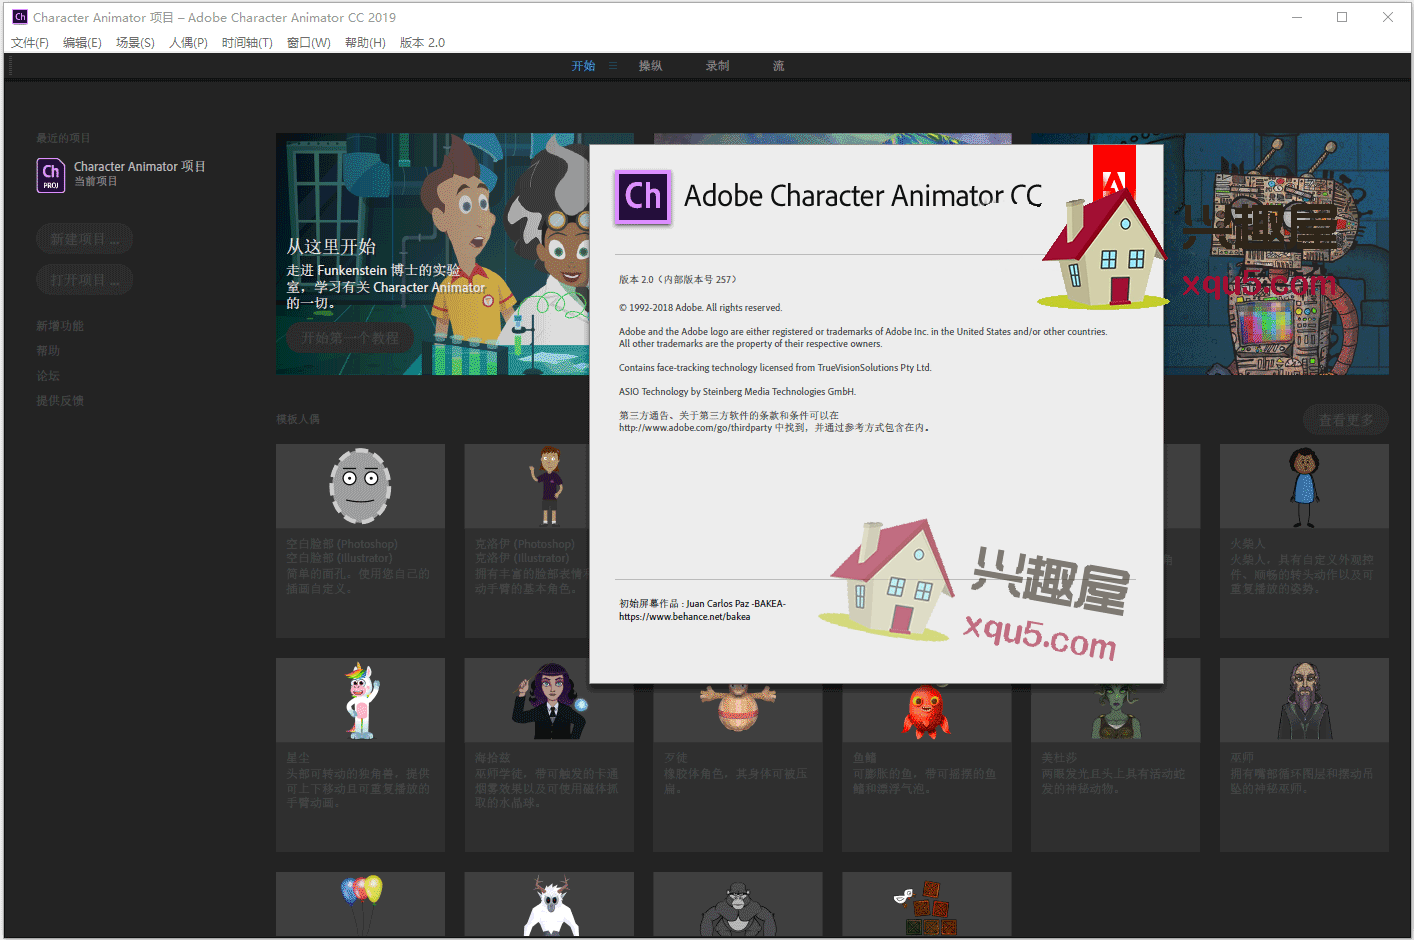Click the 空白脸部 (Photoshop) text label
Screen dimensions: 1414x940
342,544
